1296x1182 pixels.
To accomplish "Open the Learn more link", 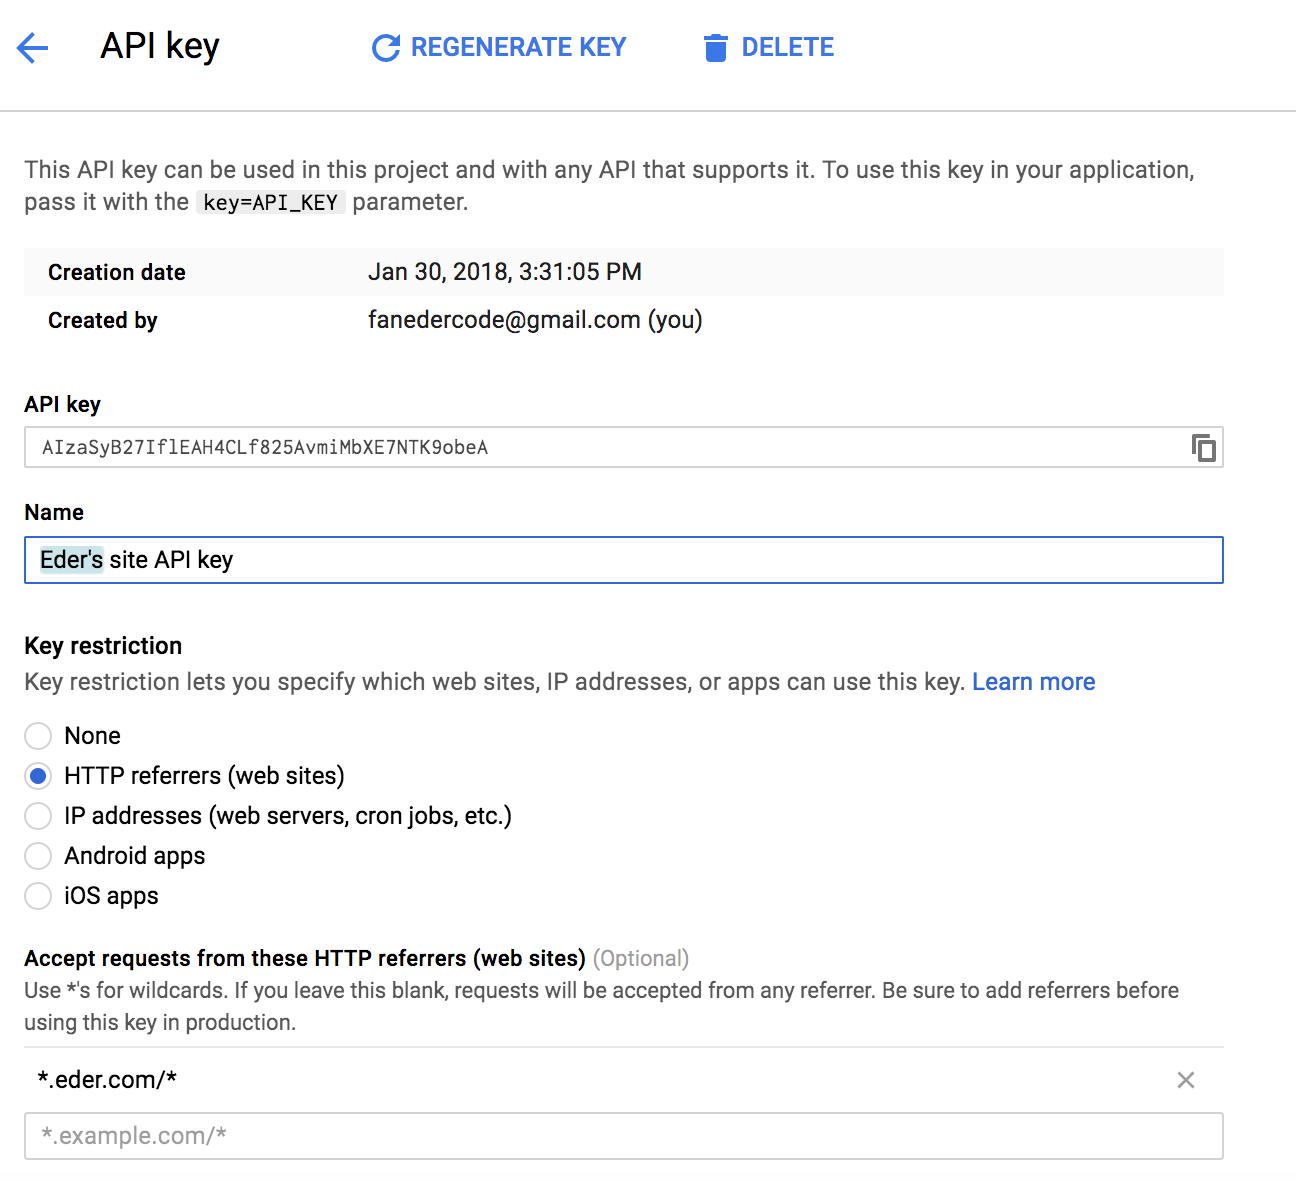I will click(1033, 682).
